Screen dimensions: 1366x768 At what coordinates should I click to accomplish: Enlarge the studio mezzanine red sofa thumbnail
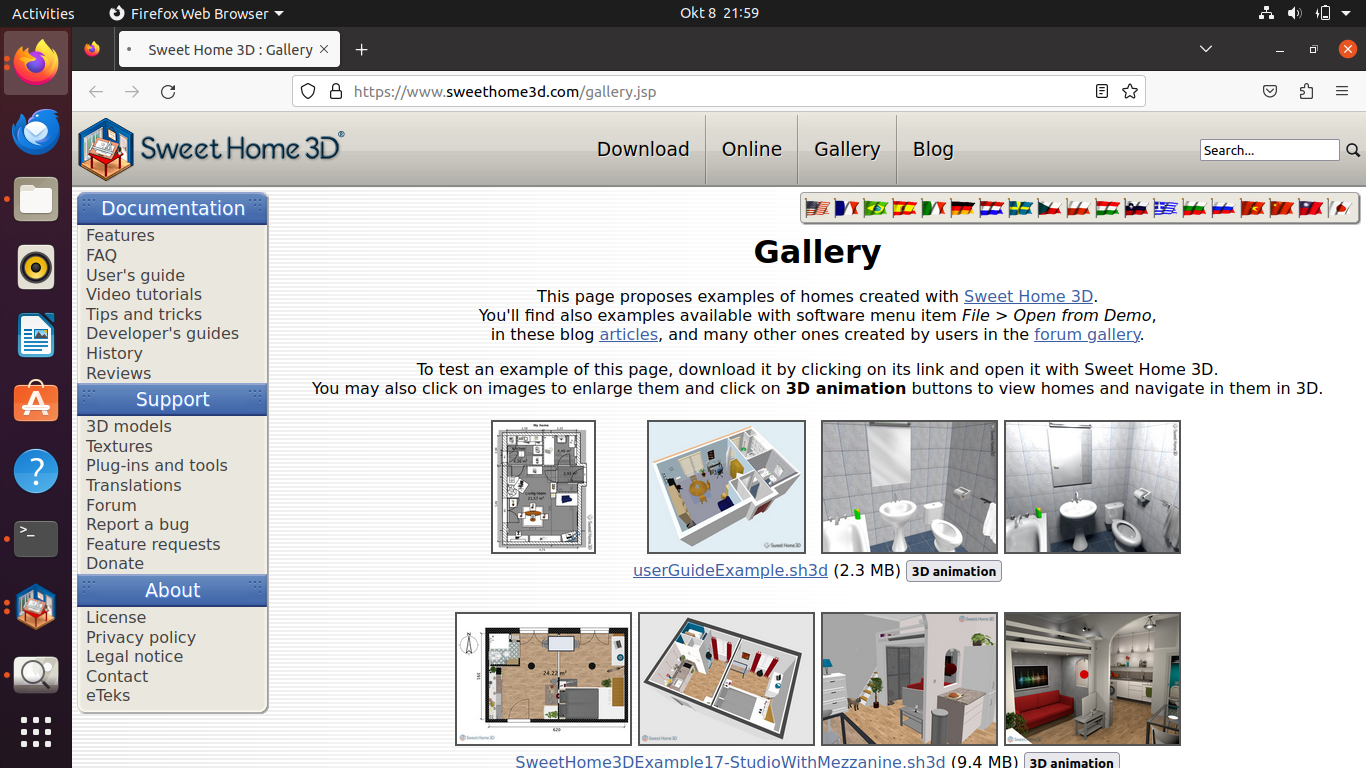(x=1092, y=679)
